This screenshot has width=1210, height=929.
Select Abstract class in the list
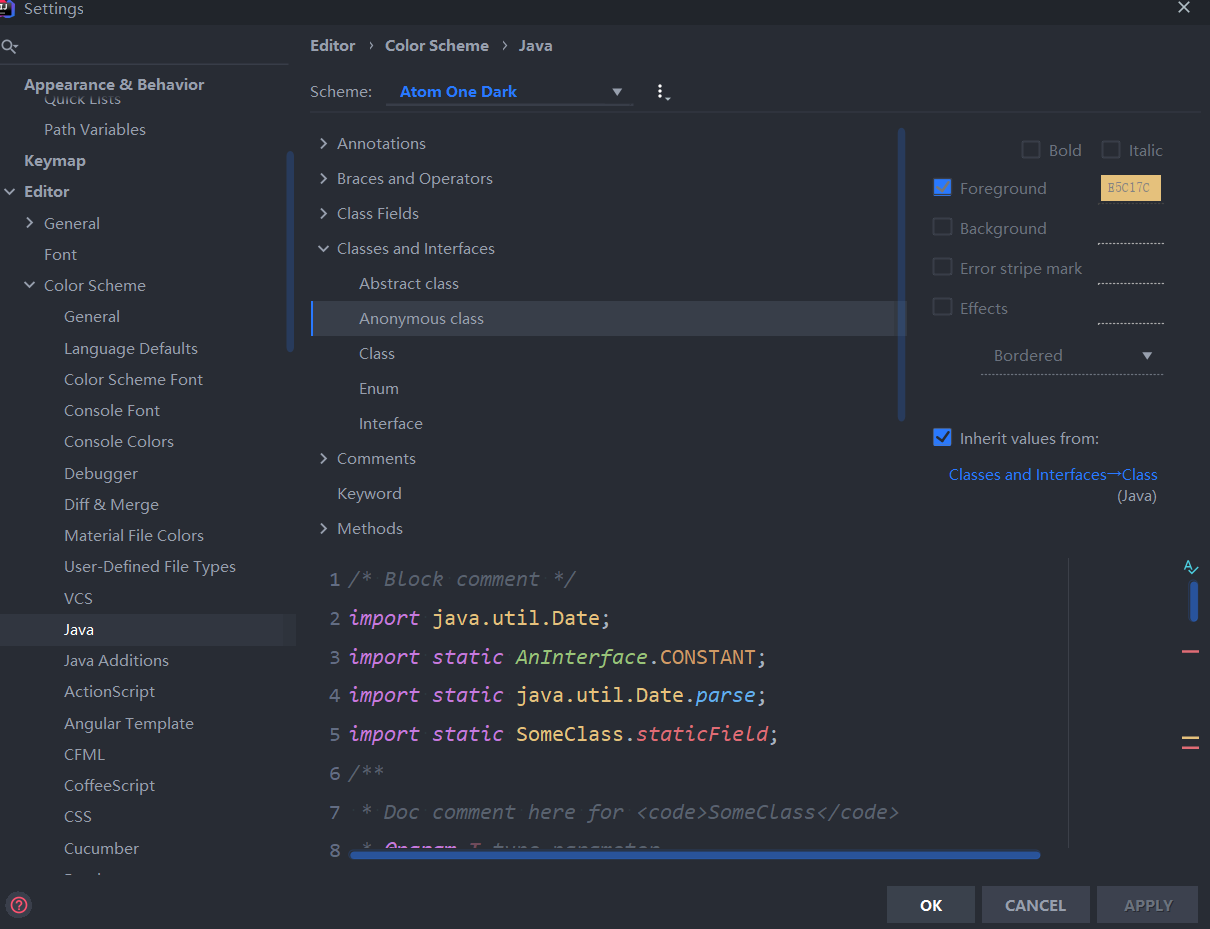pyautogui.click(x=409, y=284)
